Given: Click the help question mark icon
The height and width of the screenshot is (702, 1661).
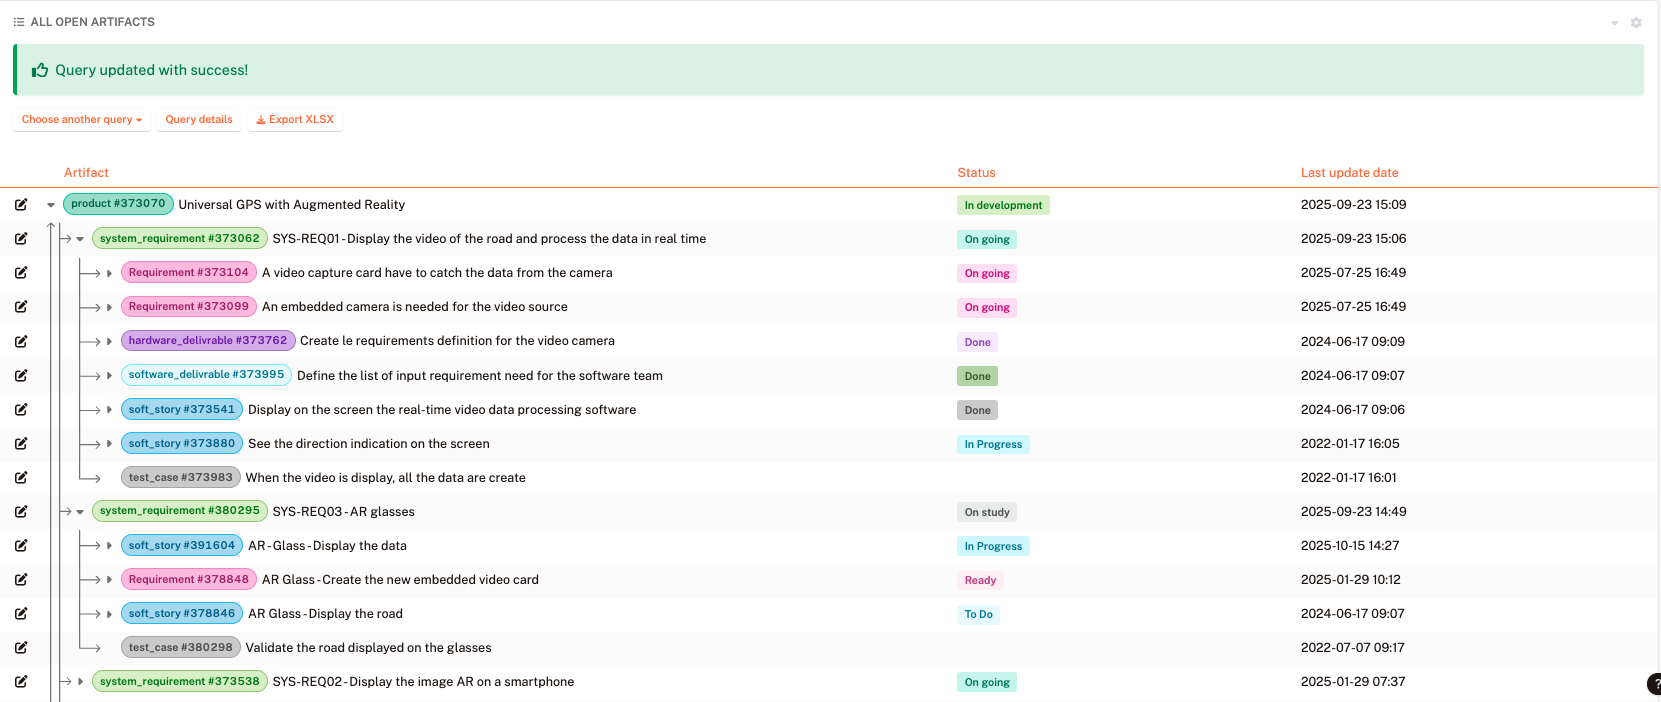Looking at the screenshot, I should tap(1654, 684).
